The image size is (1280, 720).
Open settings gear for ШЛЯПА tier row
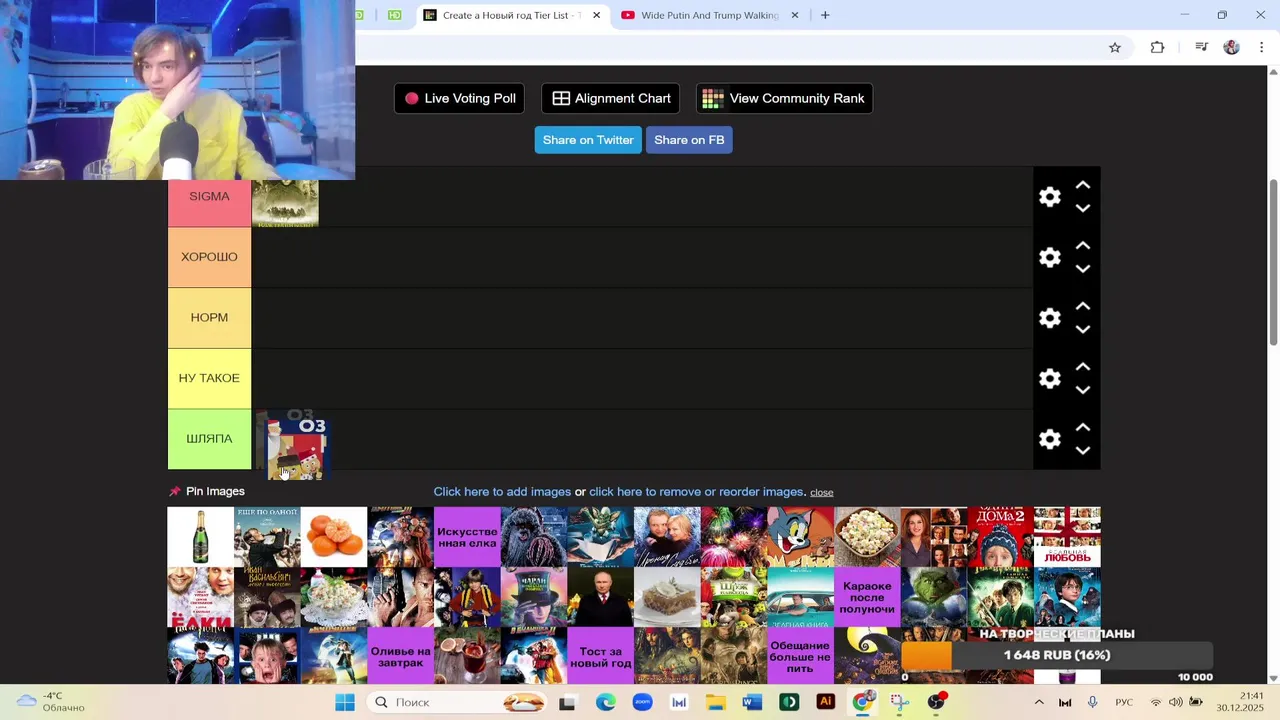coord(1049,439)
